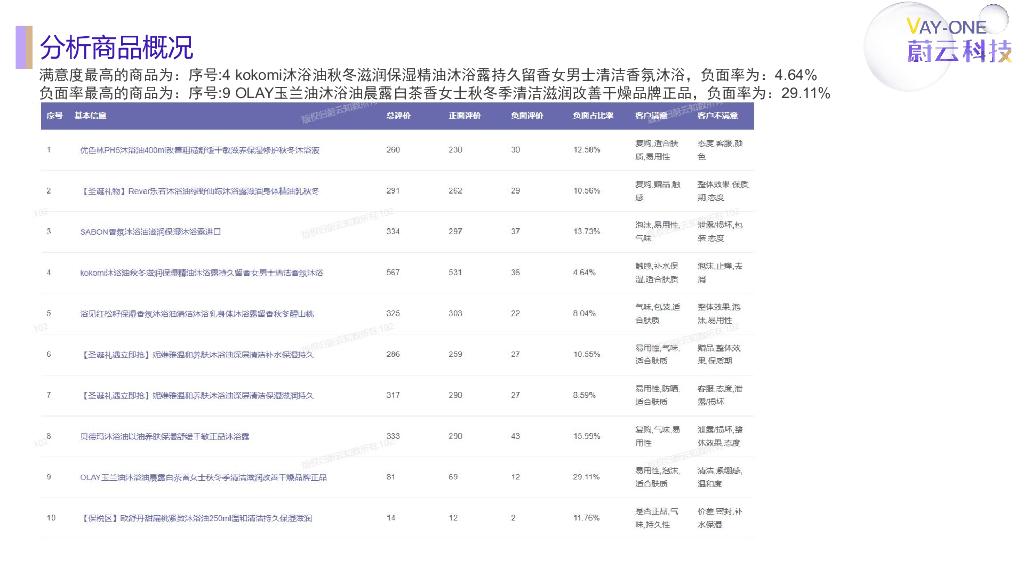Open the row 5 product name 浴见红松籽
Image resolution: width=1024 pixels, height=576 pixels.
tap(197, 314)
